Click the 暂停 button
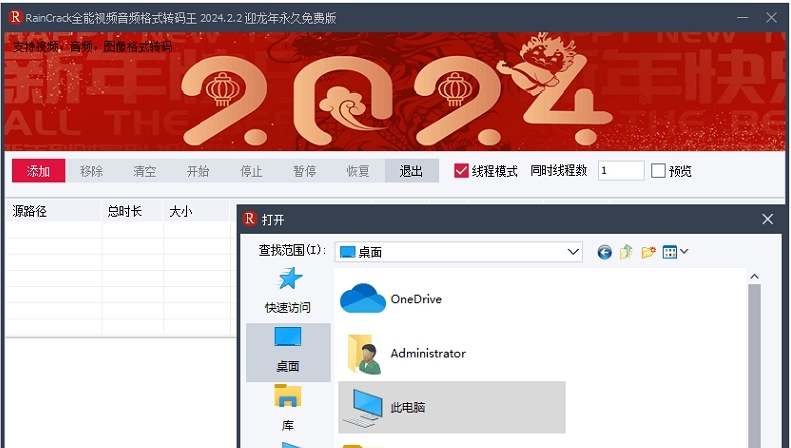Image resolution: width=791 pixels, height=448 pixels. [x=305, y=171]
